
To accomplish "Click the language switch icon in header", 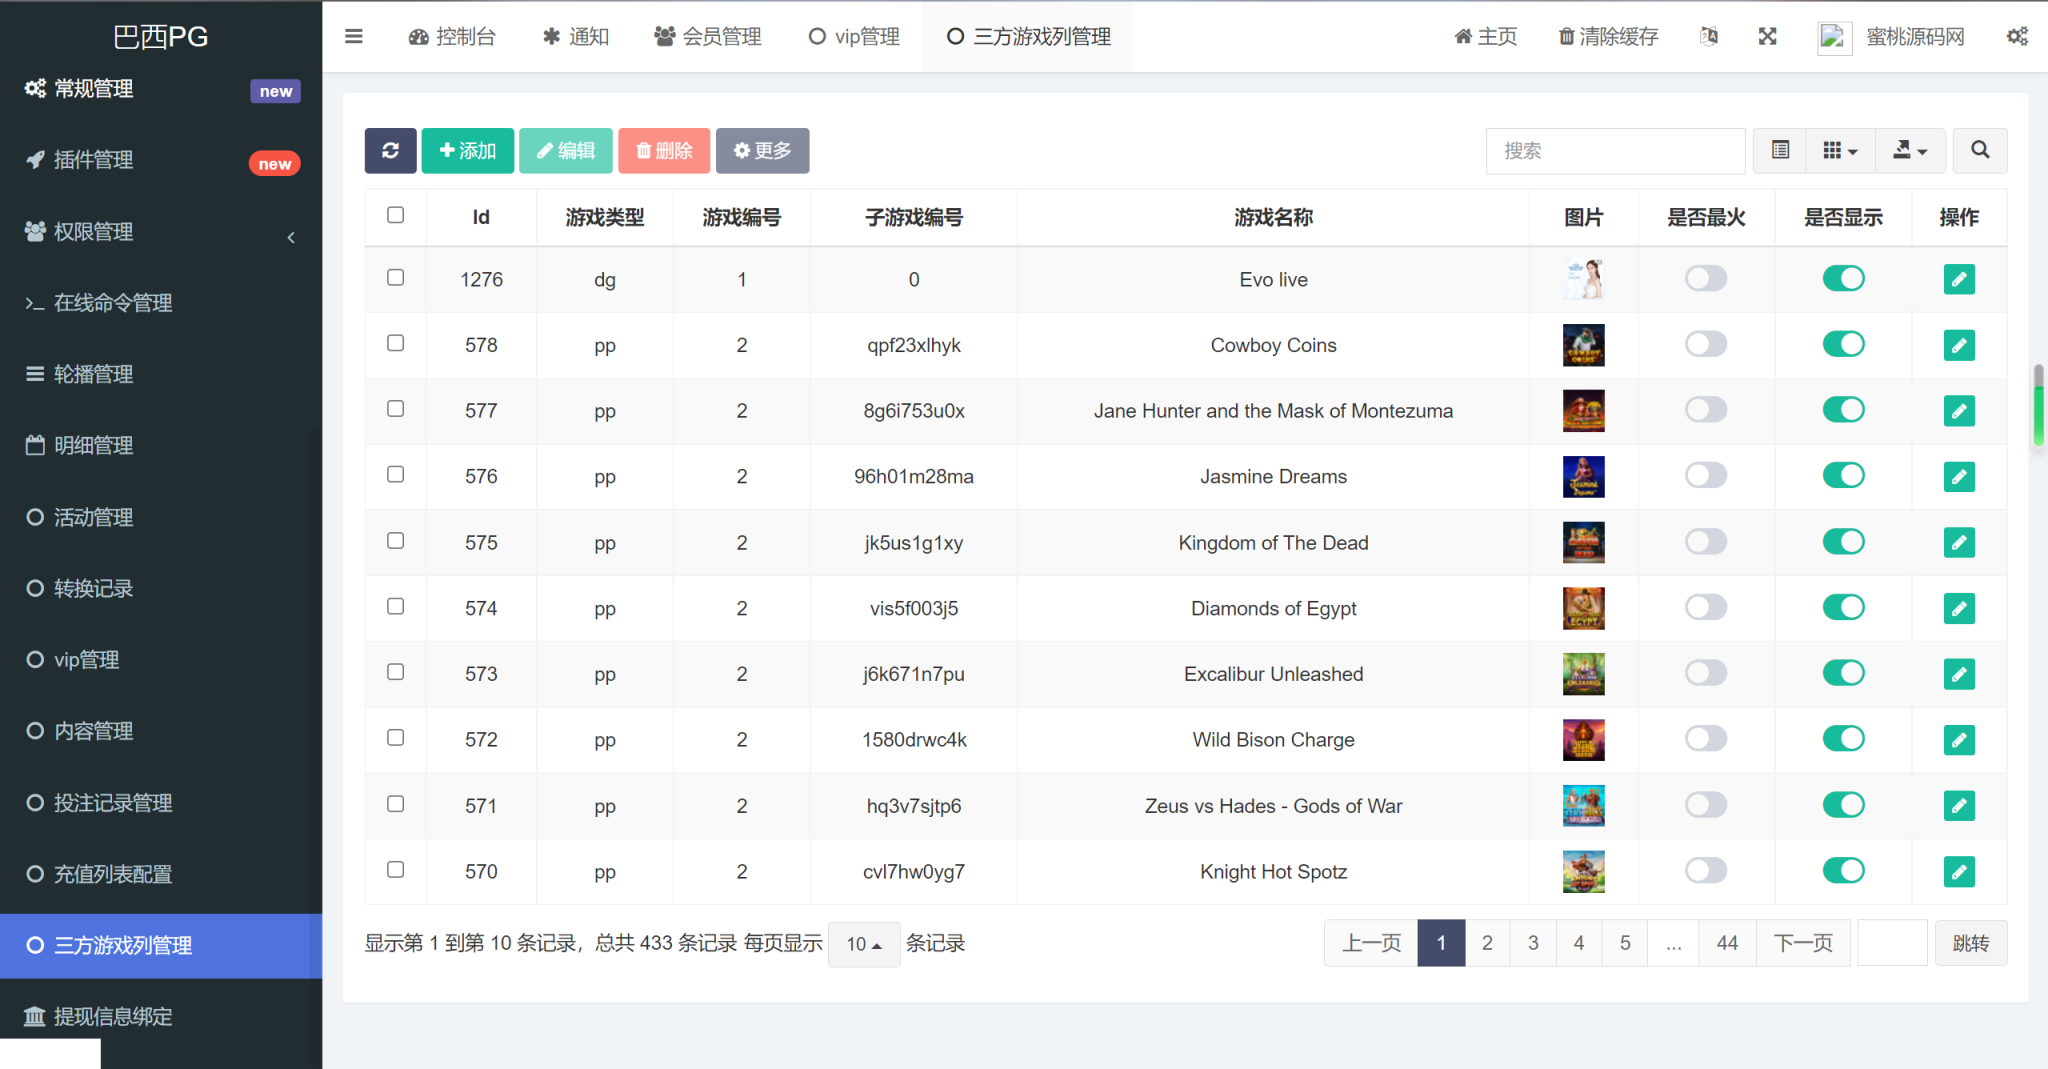I will click(1709, 37).
